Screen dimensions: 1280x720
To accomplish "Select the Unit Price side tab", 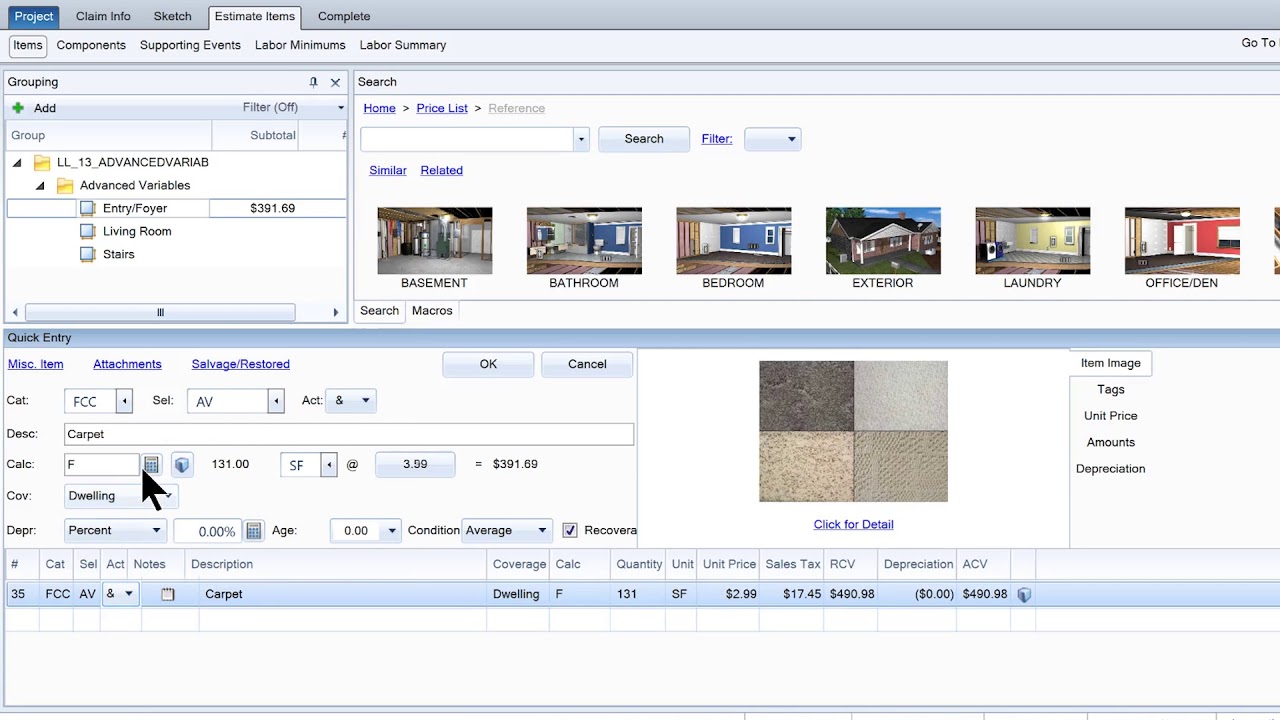I will (1110, 416).
